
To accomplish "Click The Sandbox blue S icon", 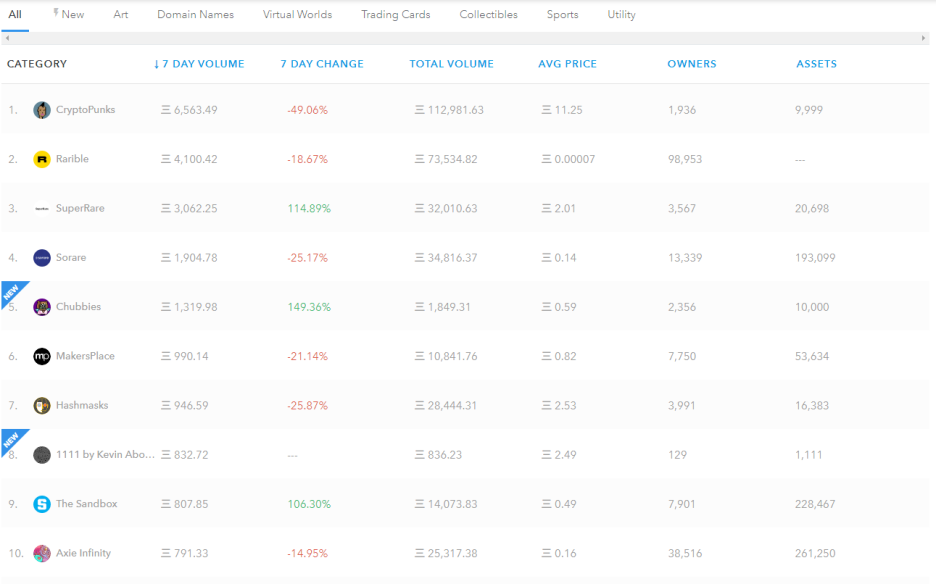I will pyautogui.click(x=42, y=504).
